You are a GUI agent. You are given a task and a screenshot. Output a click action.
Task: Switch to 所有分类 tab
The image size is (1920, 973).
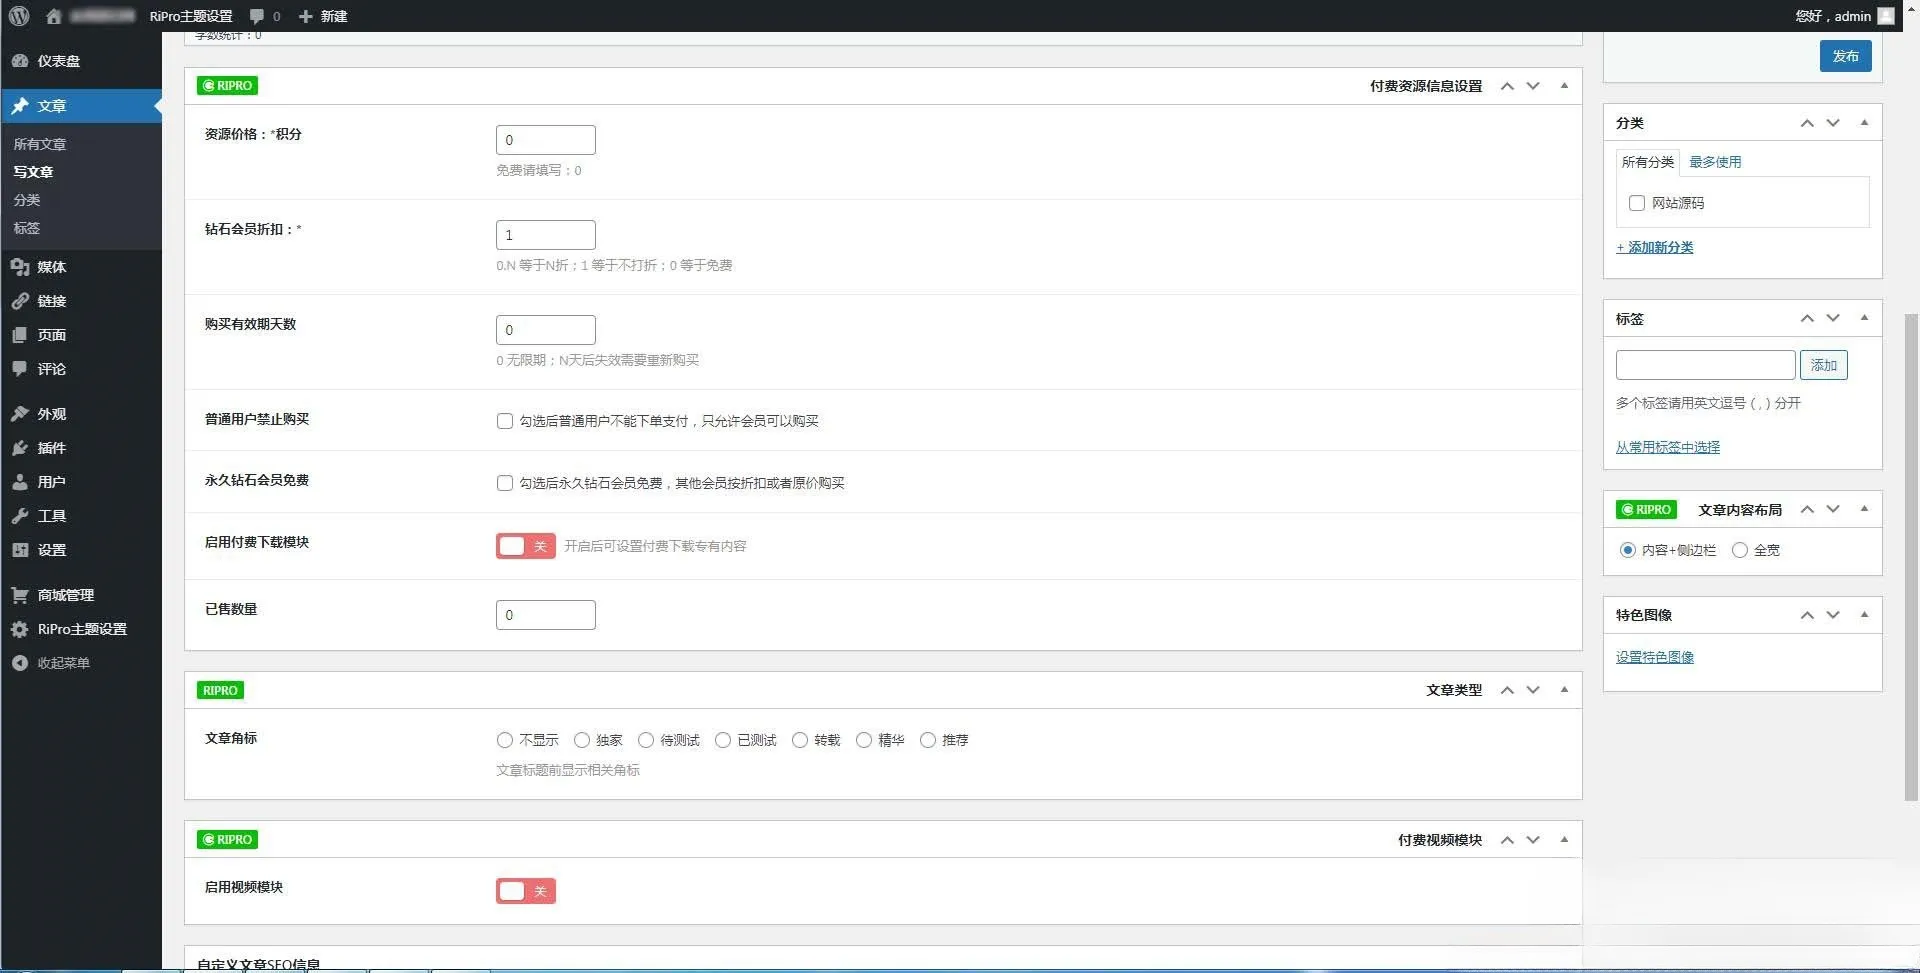1647,162
